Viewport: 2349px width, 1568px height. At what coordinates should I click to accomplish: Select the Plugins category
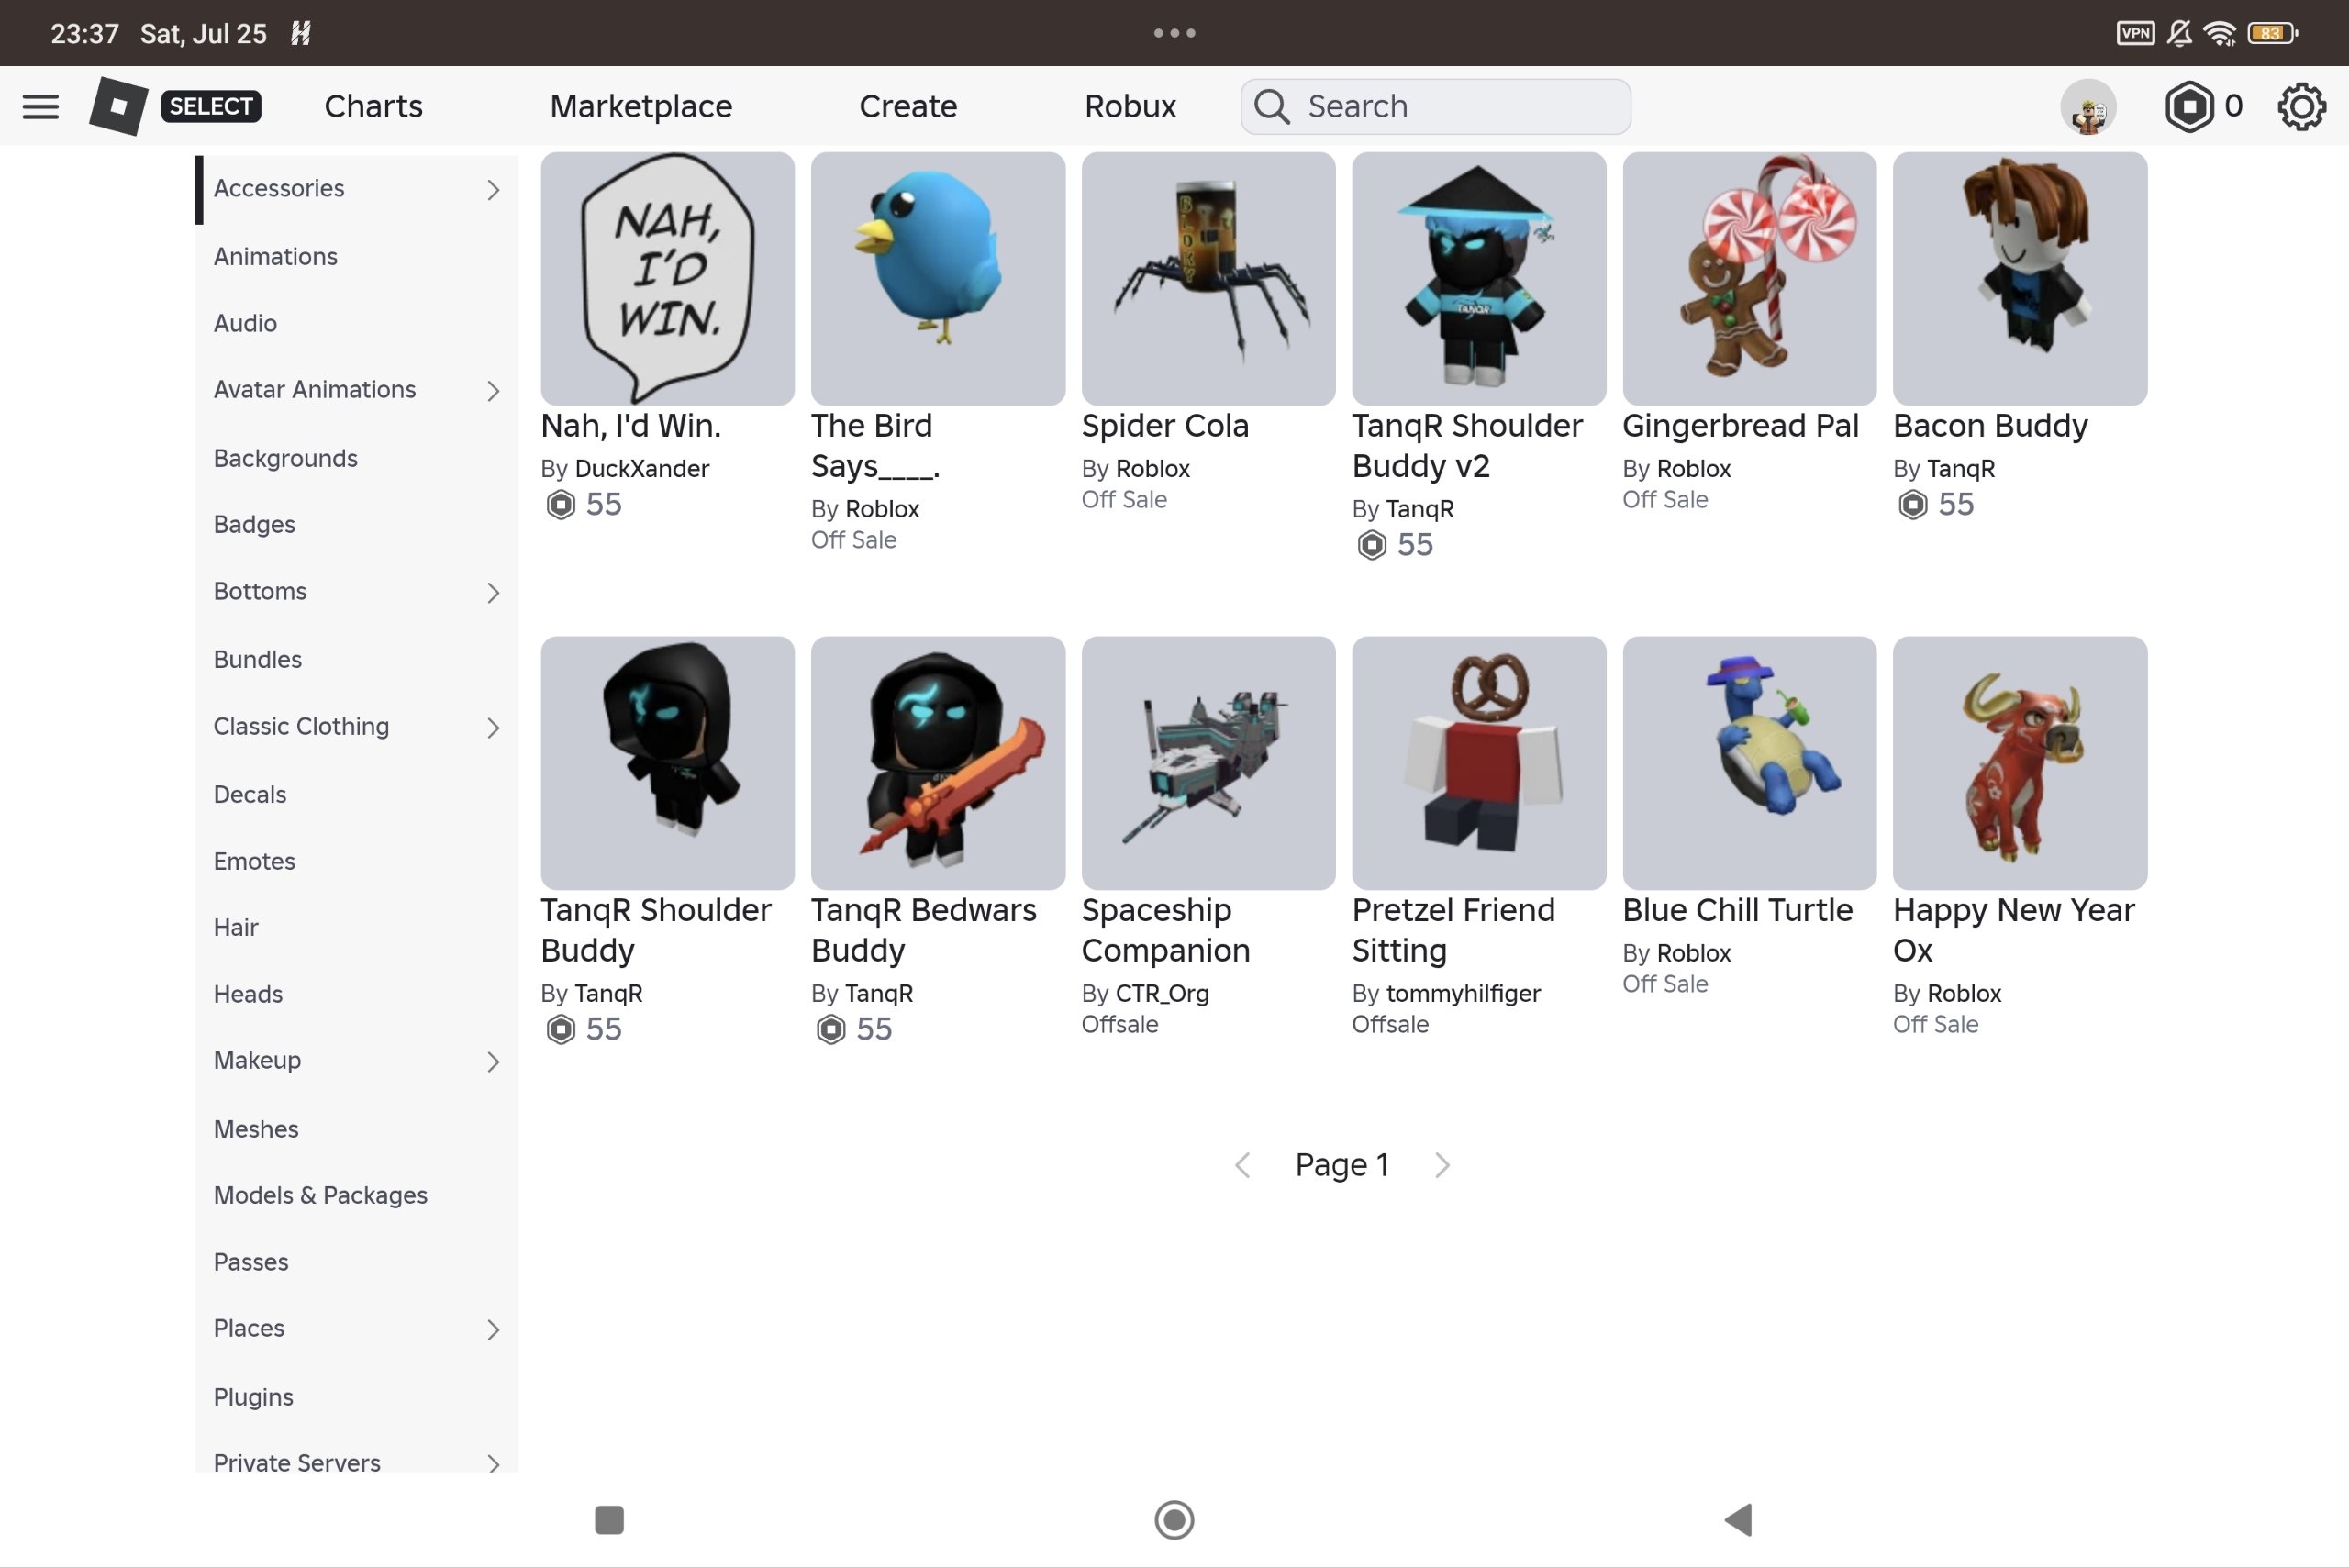253,1397
